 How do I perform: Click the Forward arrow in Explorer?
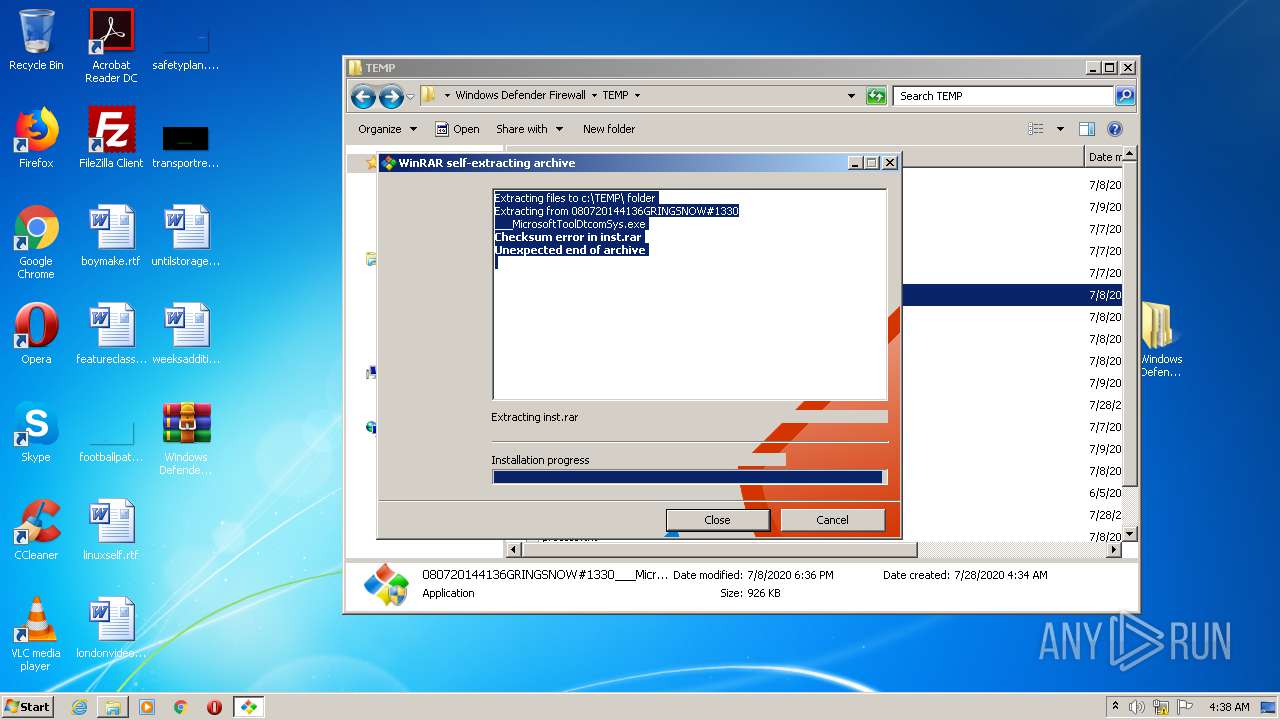(391, 96)
